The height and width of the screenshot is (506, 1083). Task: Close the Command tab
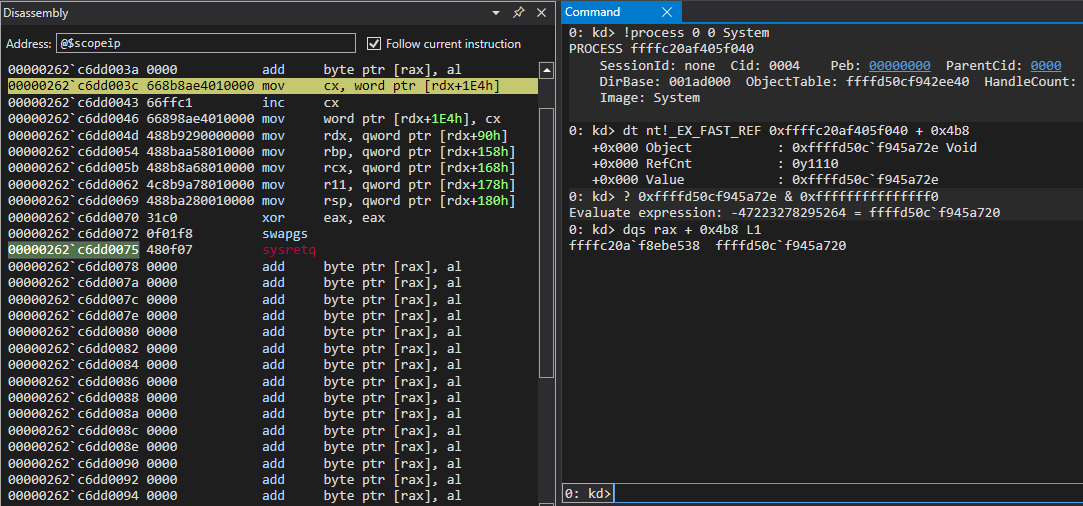pos(667,12)
